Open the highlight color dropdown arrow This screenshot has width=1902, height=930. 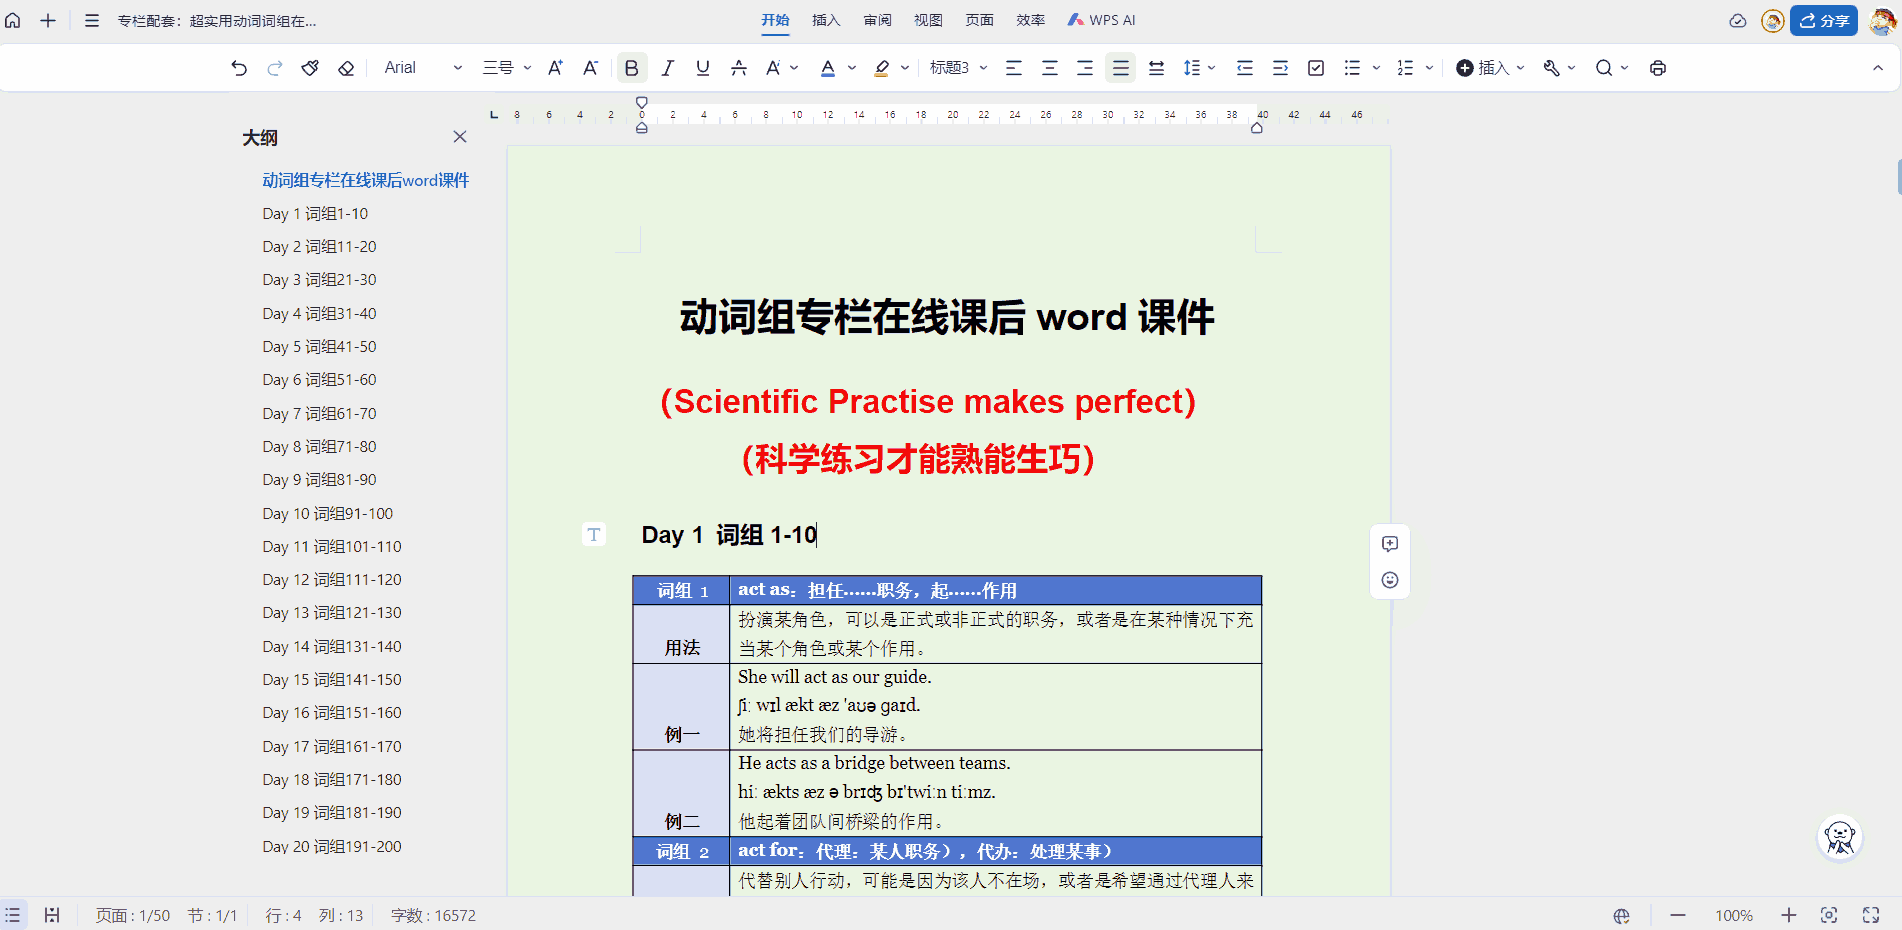pos(905,68)
